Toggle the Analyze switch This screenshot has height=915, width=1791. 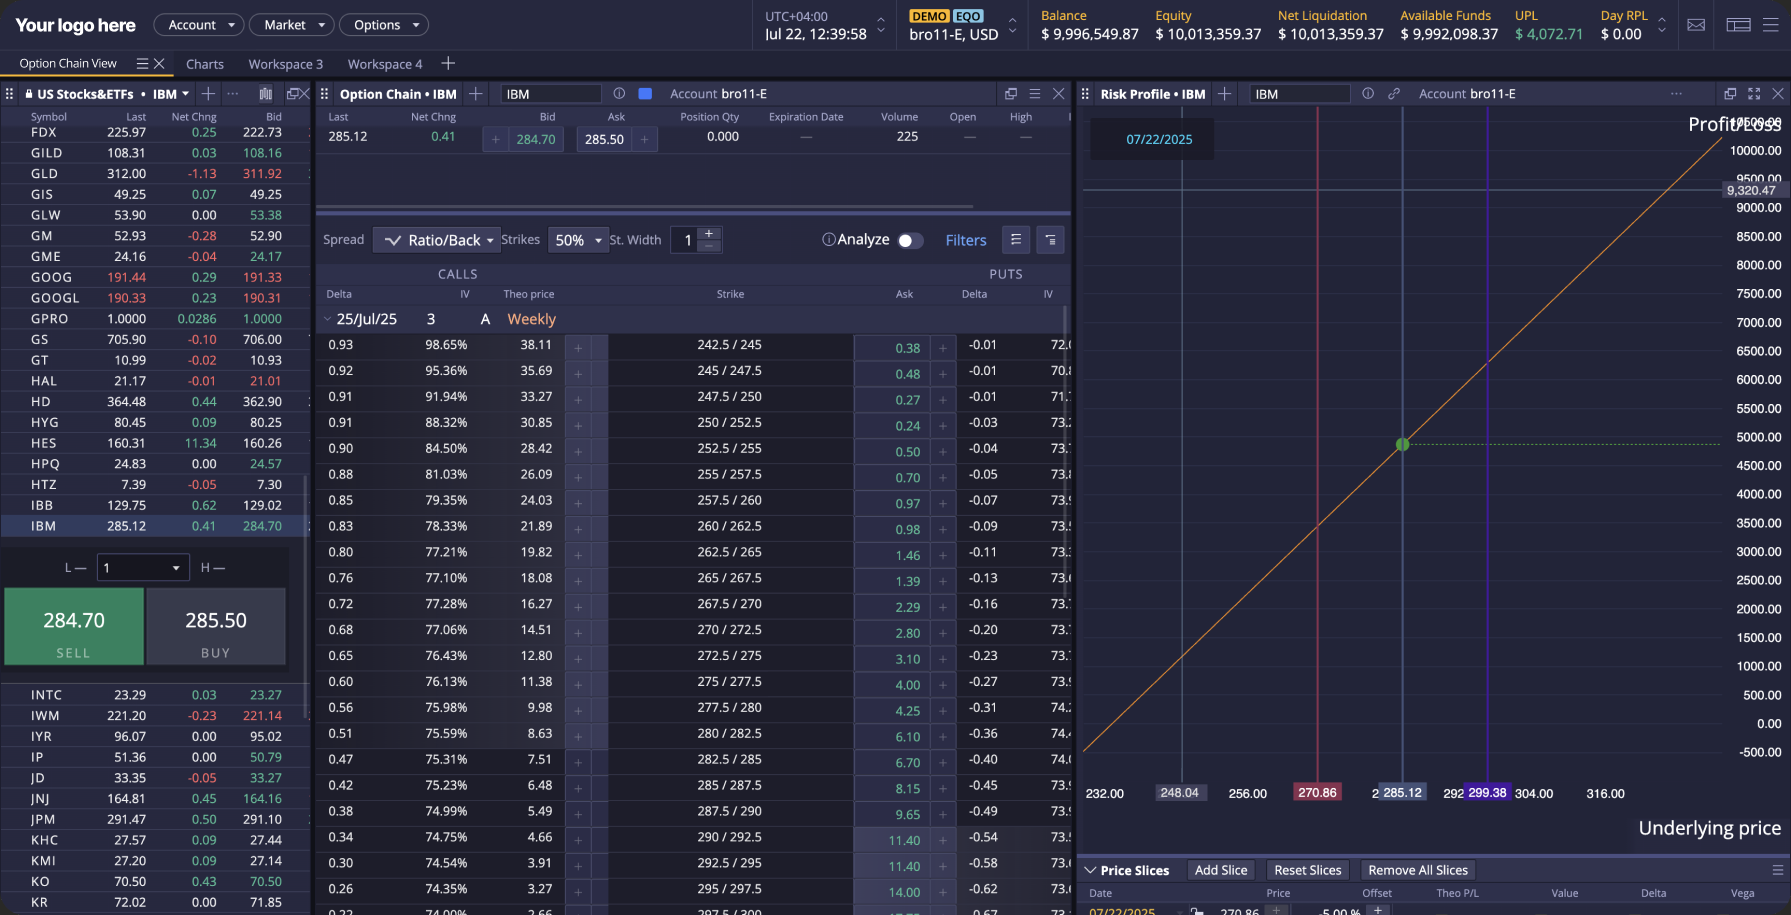910,240
